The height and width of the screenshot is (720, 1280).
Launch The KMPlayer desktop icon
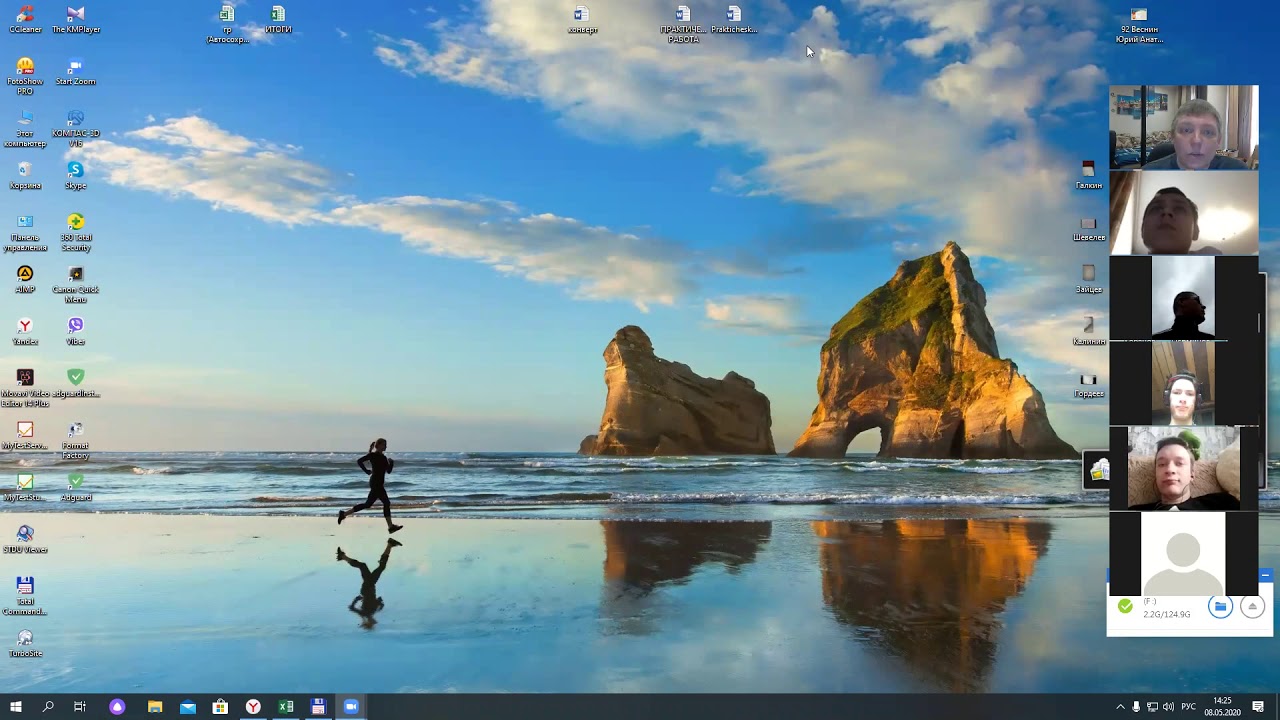point(76,19)
